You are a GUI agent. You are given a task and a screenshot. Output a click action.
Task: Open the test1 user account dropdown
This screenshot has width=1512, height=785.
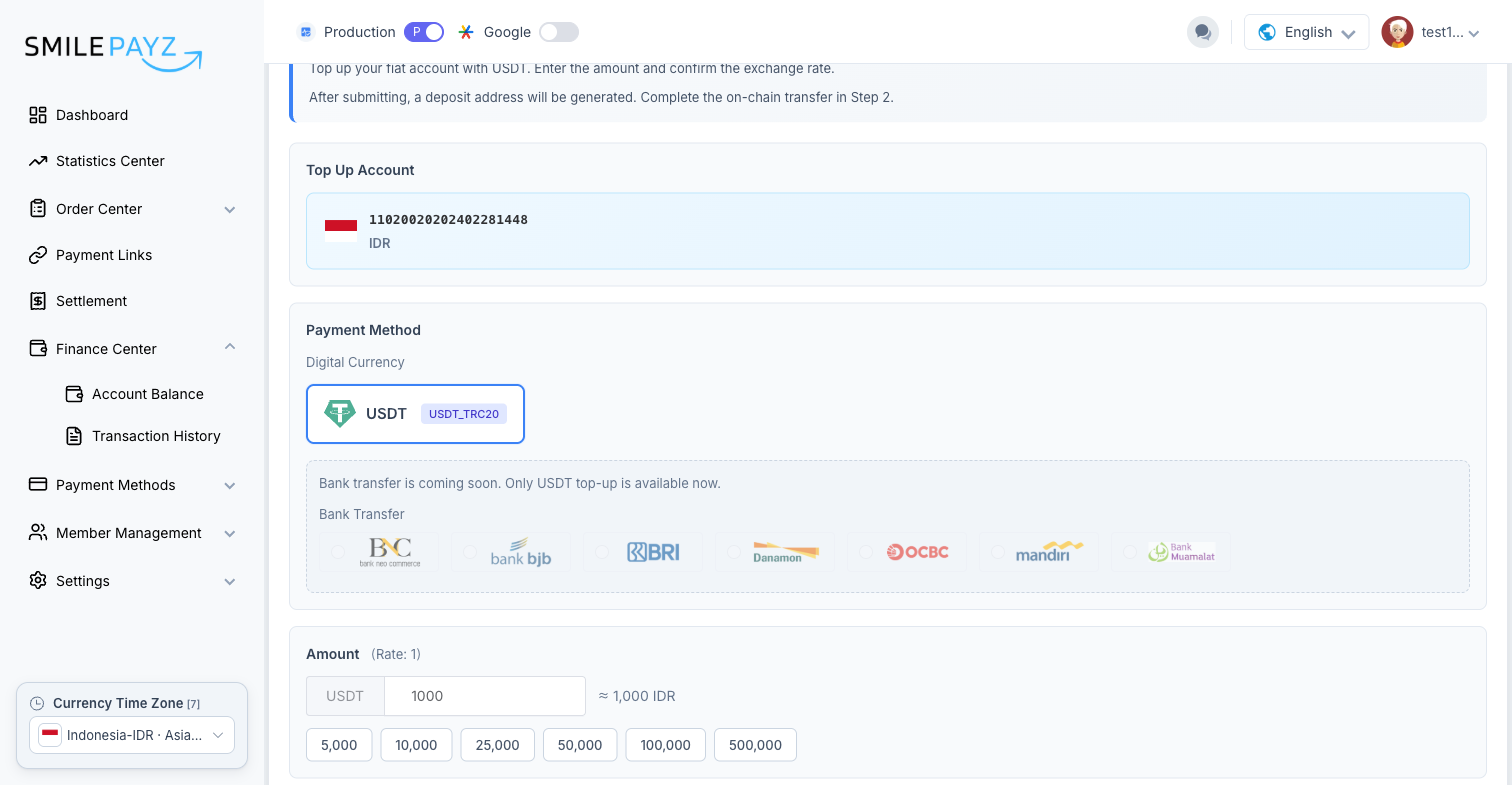pos(1431,32)
